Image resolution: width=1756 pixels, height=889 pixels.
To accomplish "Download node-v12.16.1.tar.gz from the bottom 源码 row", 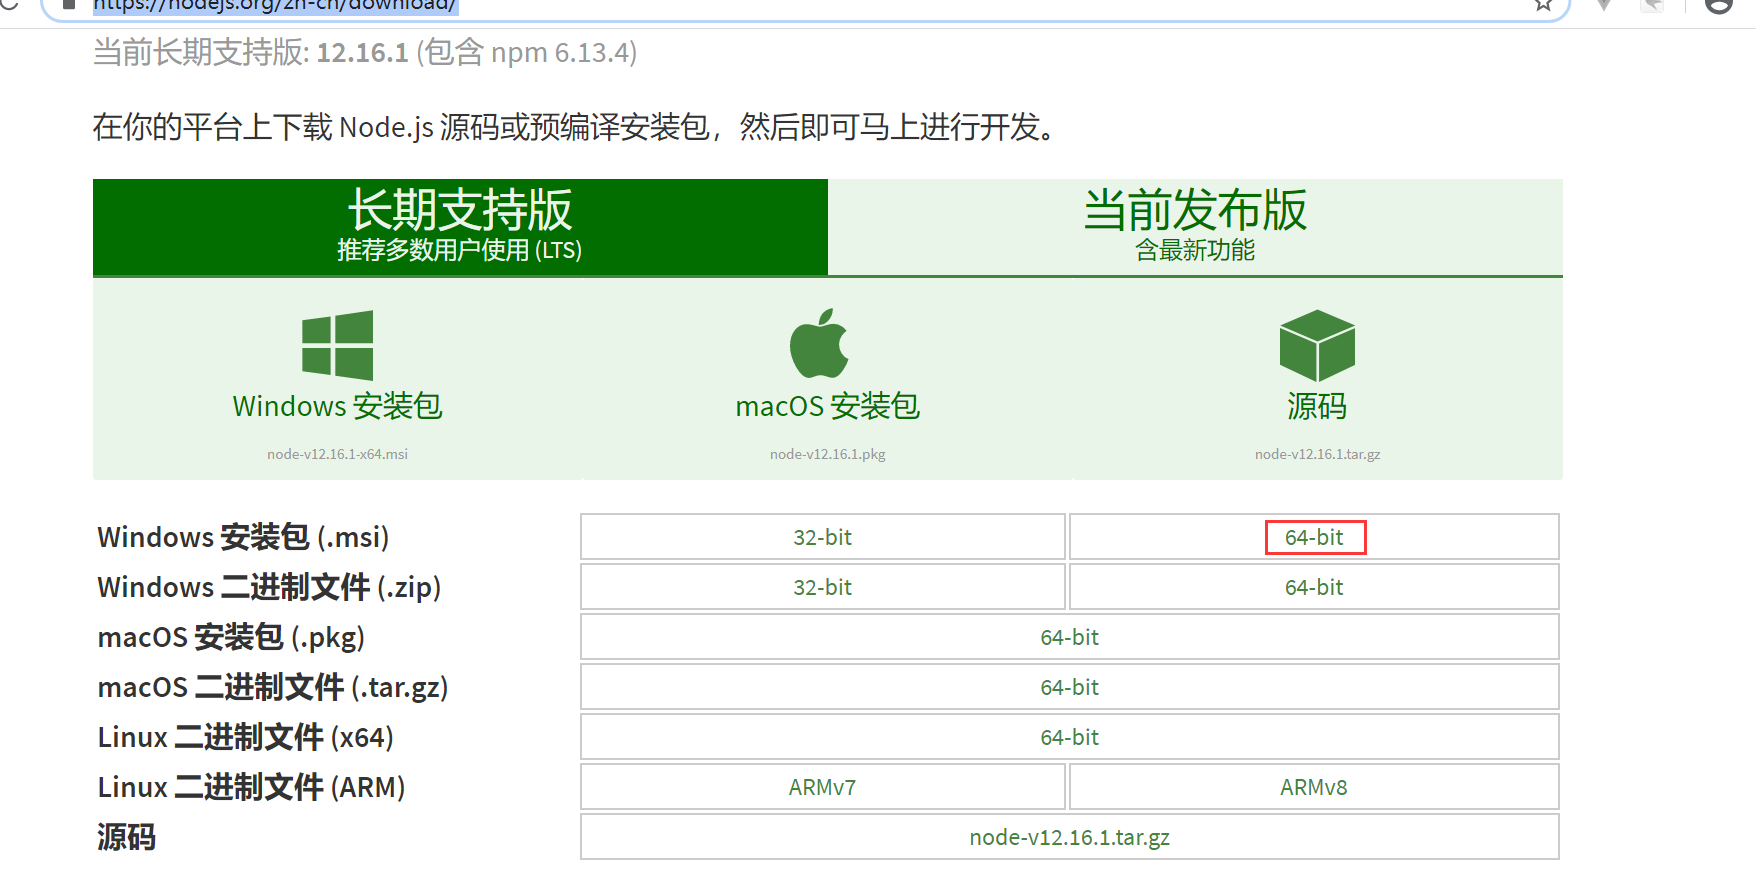I will tap(1070, 837).
